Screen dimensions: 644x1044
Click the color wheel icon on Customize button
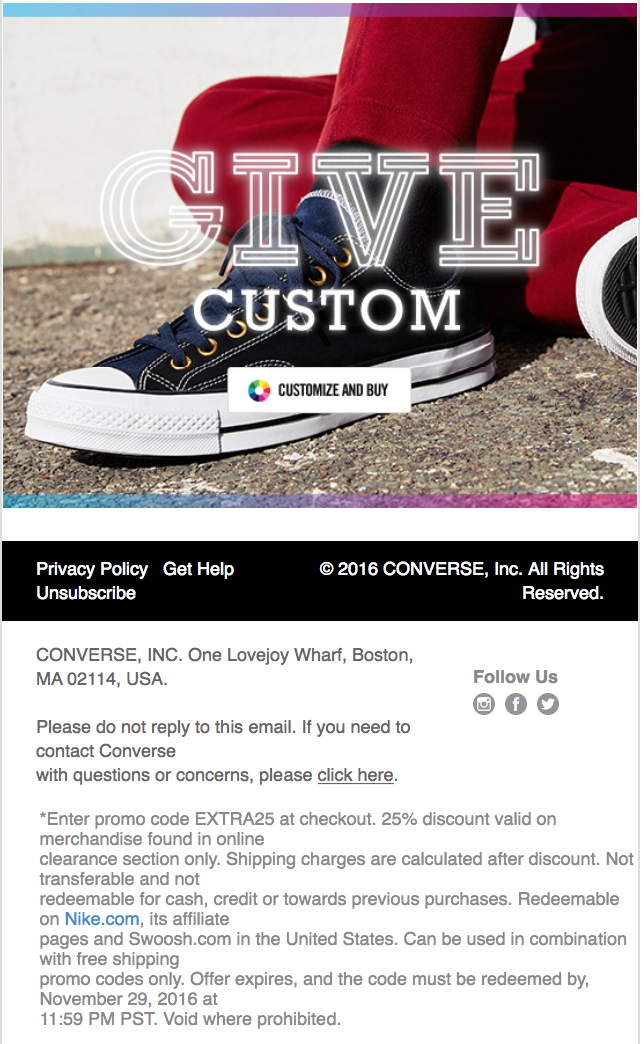click(x=259, y=390)
